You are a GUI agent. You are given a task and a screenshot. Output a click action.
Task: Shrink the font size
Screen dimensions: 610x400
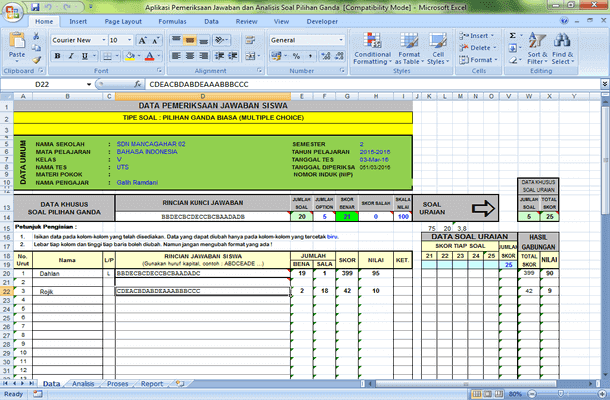(156, 40)
